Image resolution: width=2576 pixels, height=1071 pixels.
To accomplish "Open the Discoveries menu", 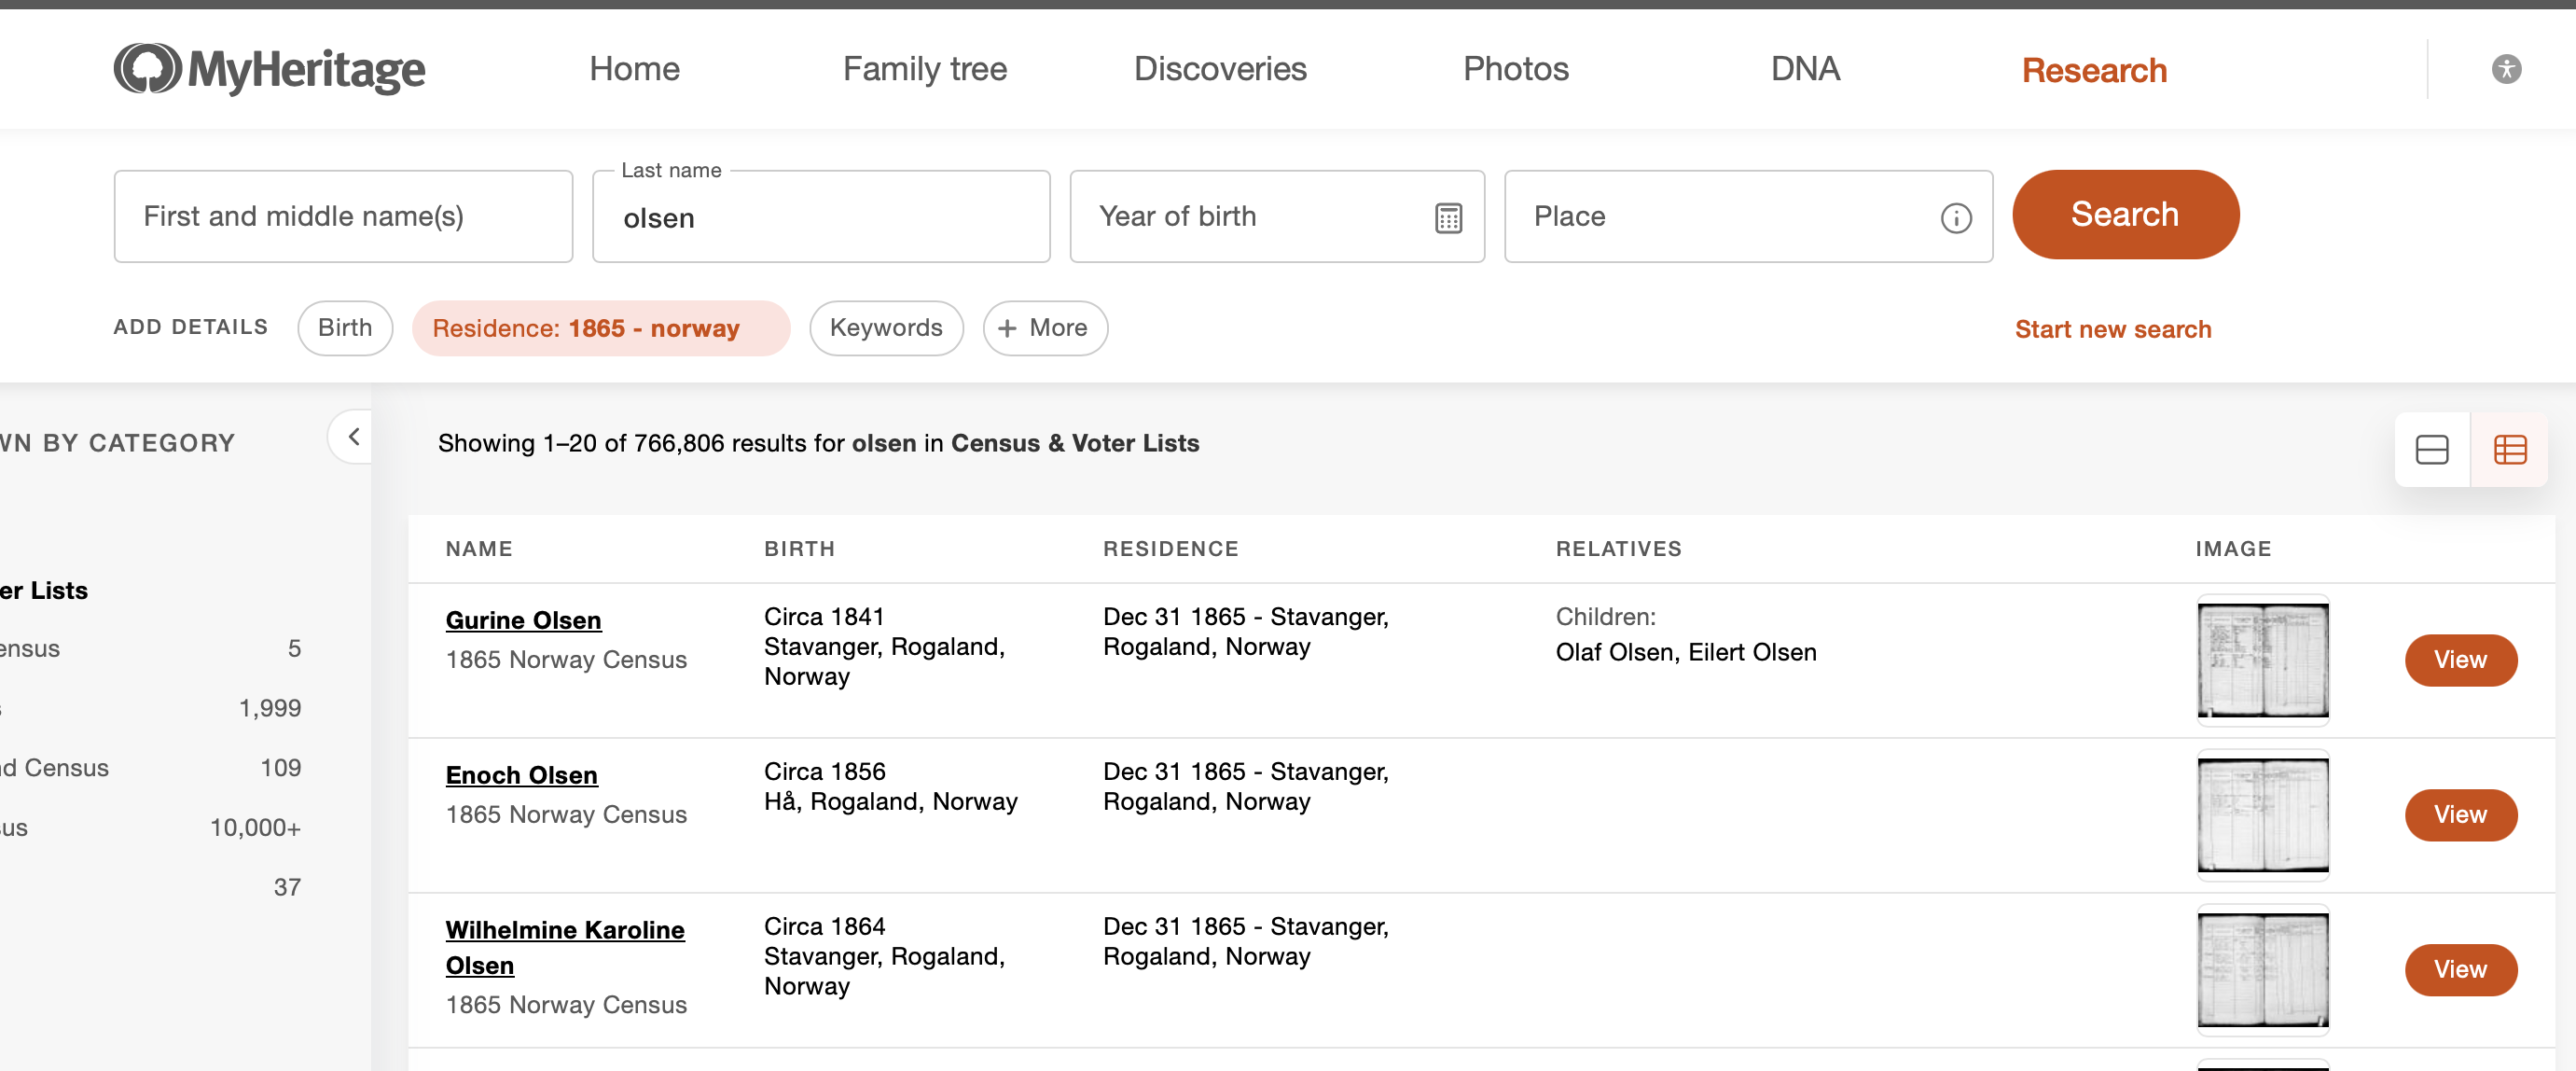I will click(1220, 69).
